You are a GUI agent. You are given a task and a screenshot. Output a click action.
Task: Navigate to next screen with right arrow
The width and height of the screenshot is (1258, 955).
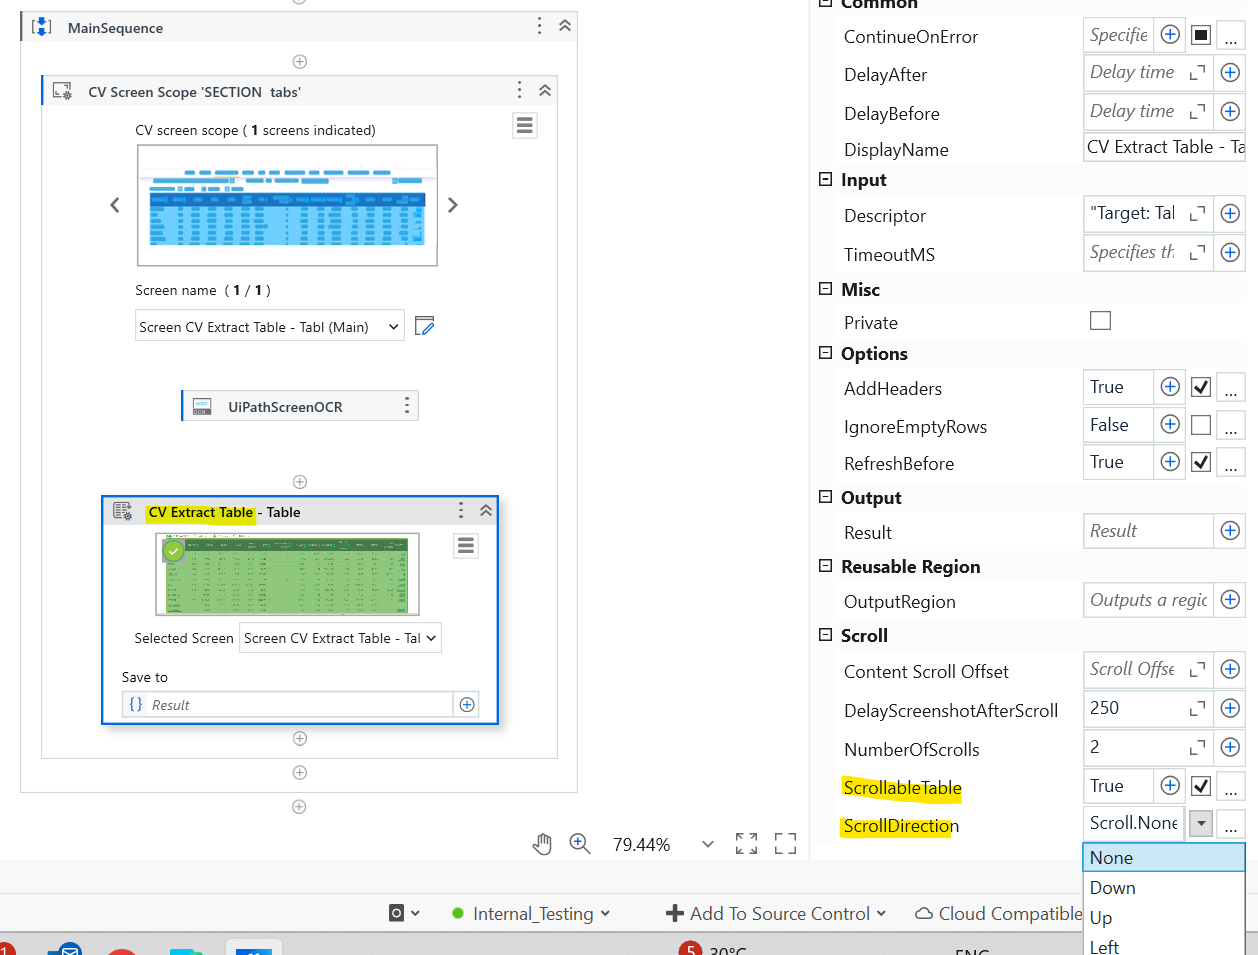click(x=452, y=204)
